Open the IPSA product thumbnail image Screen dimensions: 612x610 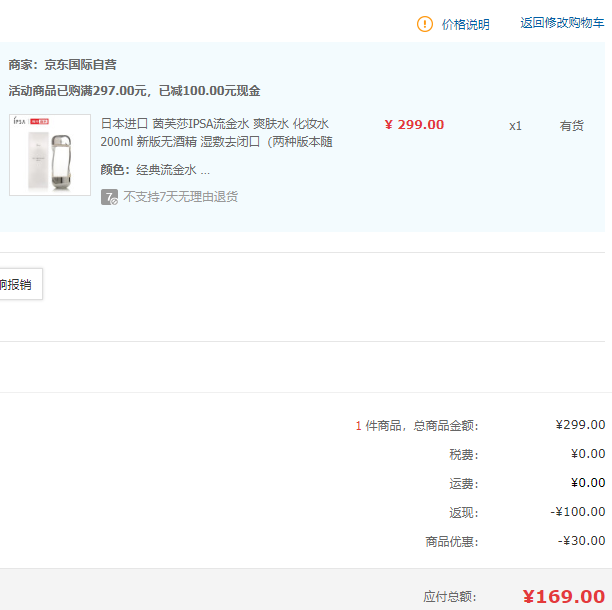pos(50,155)
